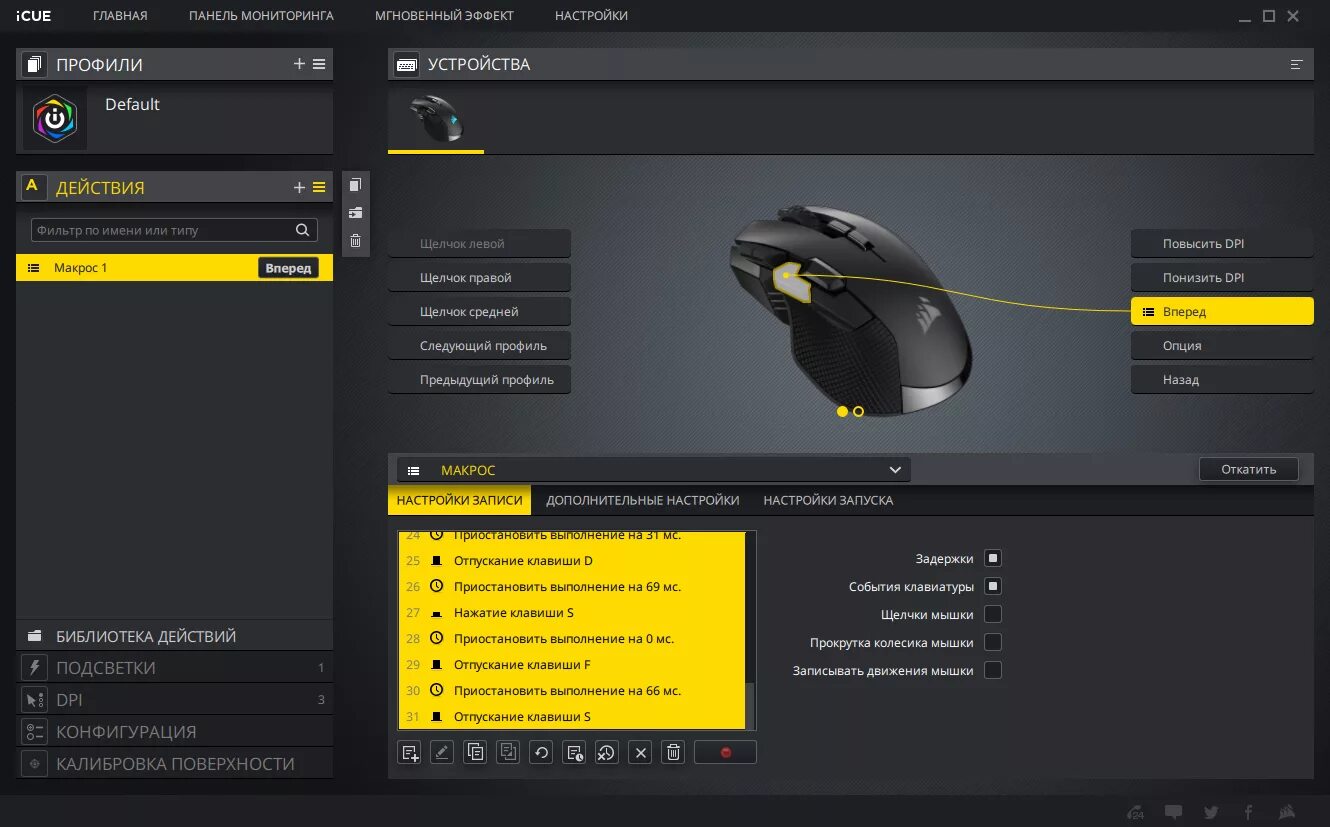This screenshot has height=827, width=1330.
Task: Switch to Настройки записи tab
Action: [460, 500]
